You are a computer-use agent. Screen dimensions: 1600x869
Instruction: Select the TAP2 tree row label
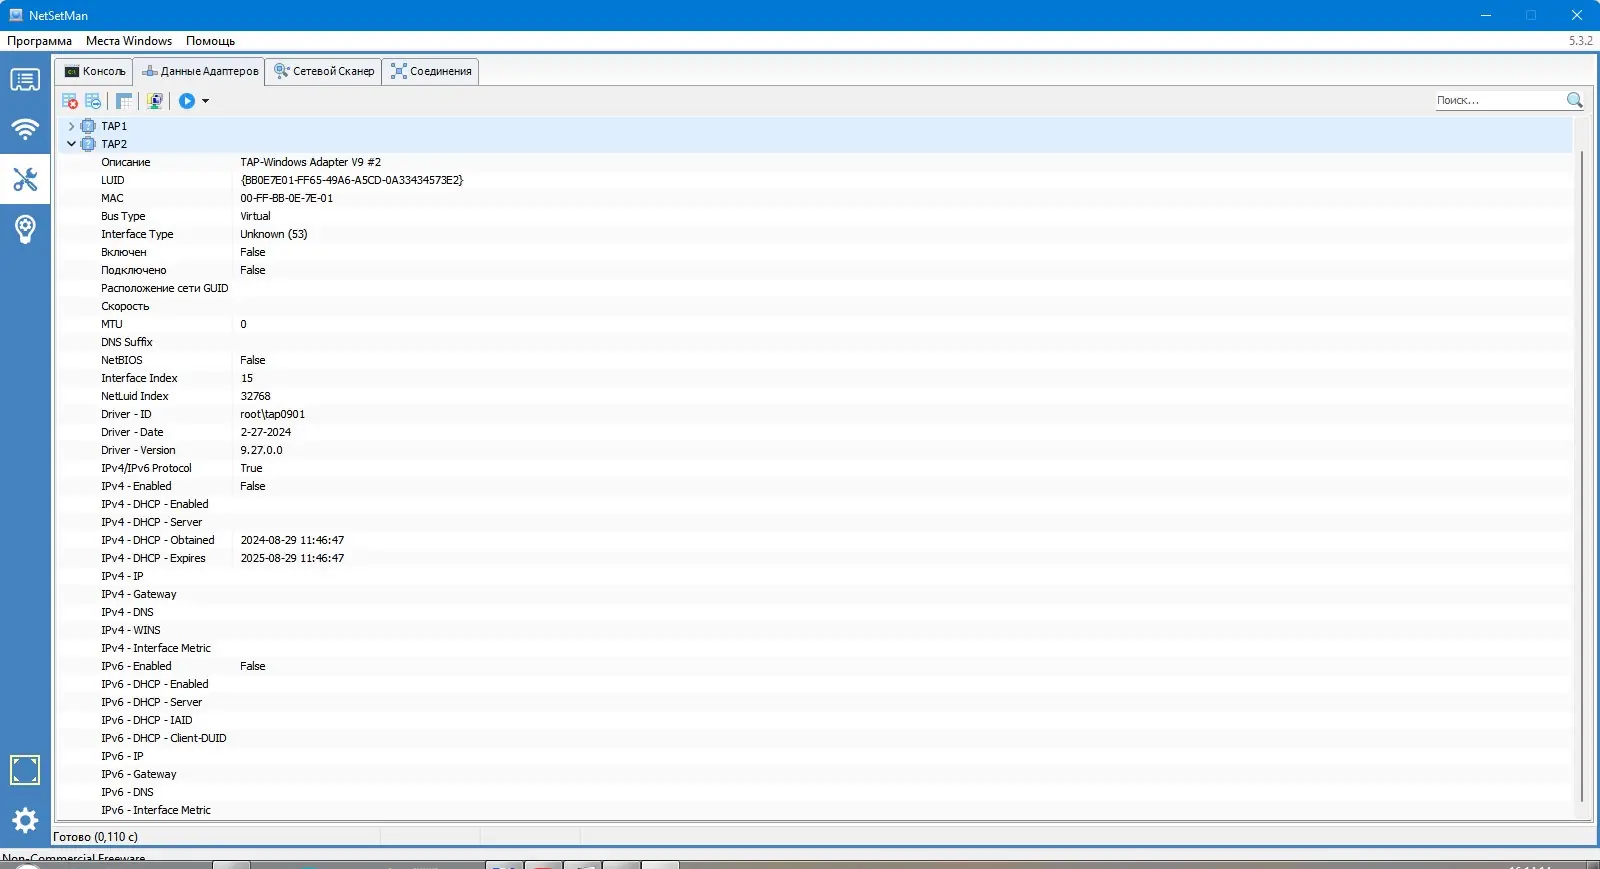[x=114, y=144]
